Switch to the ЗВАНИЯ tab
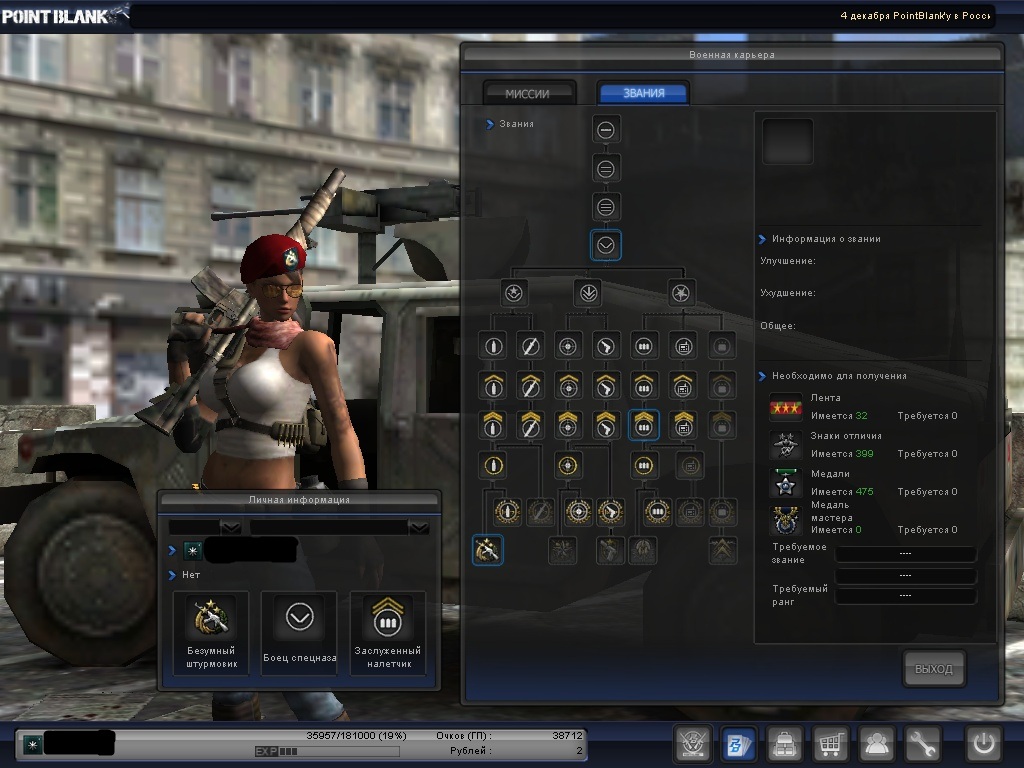This screenshot has width=1024, height=768. tap(643, 93)
